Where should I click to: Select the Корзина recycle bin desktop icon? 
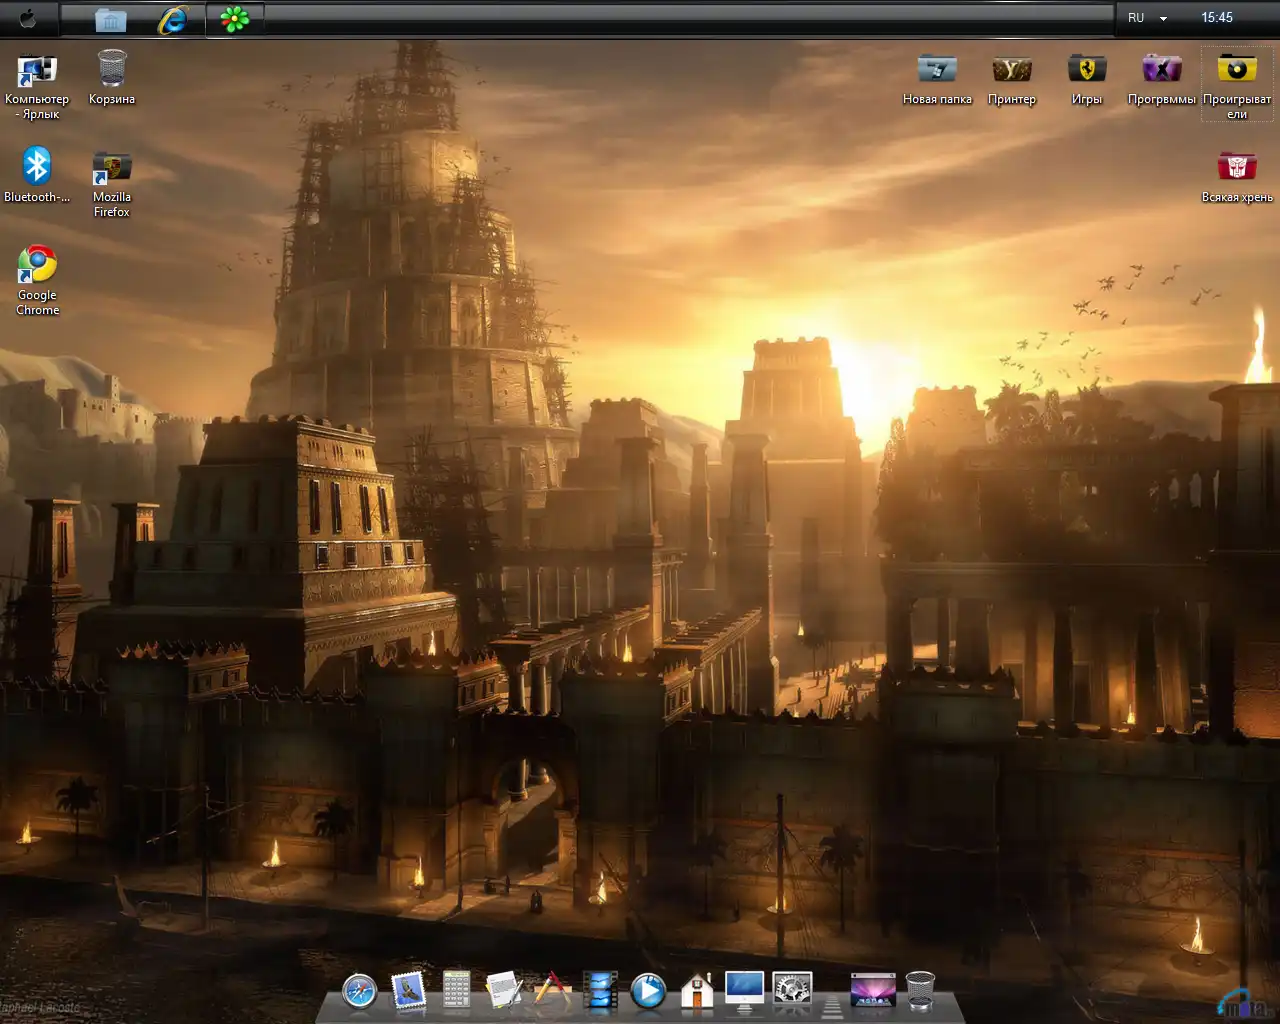[112, 70]
